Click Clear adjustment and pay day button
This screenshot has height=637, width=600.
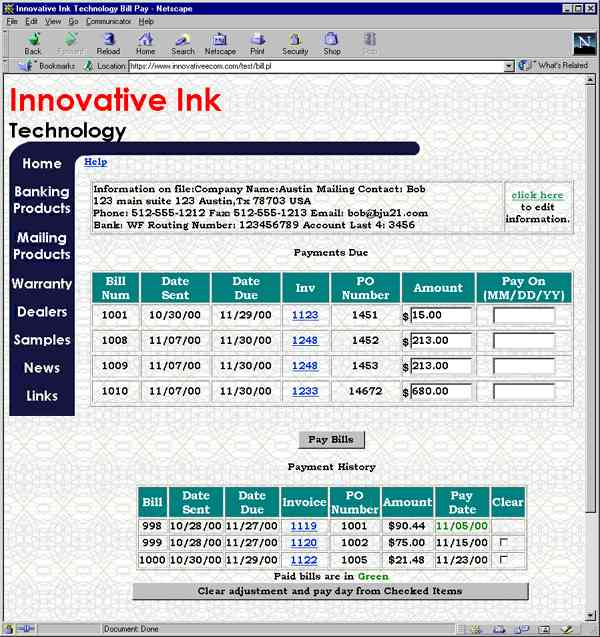[x=330, y=591]
